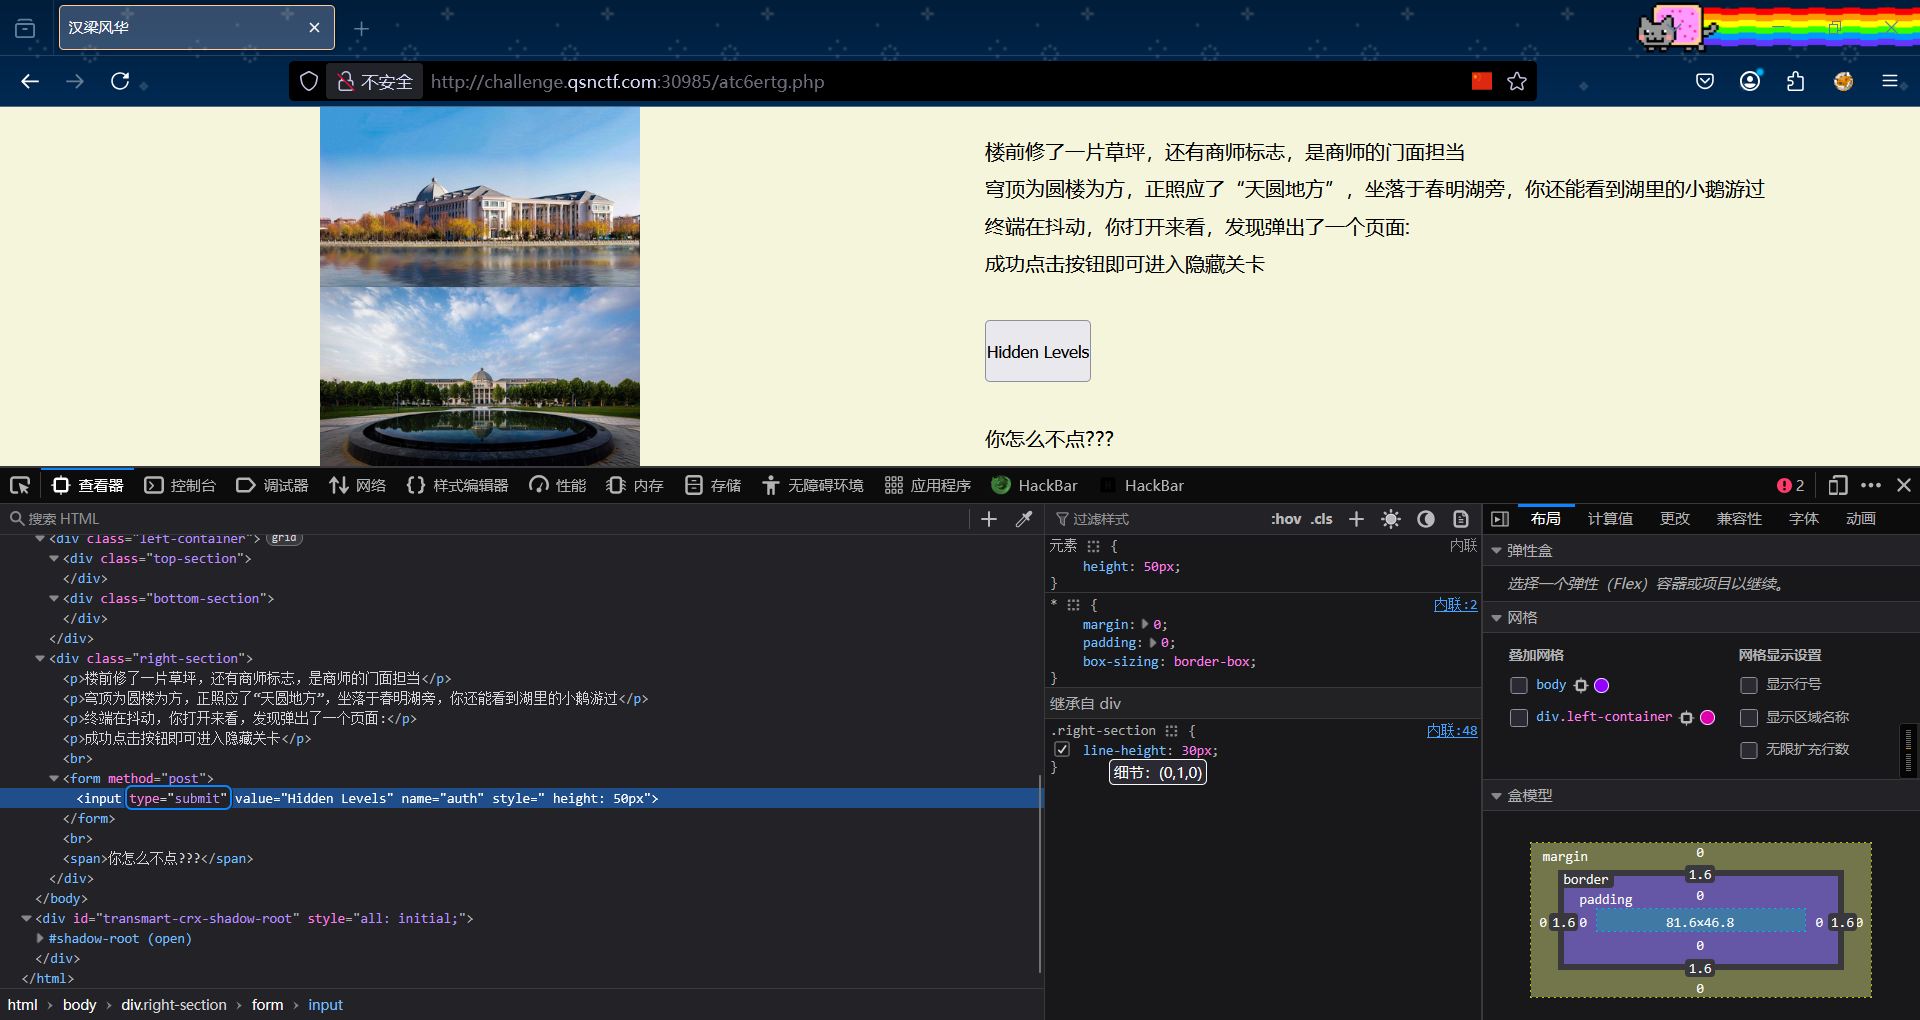Open a new browser tab
The height and width of the screenshot is (1020, 1920).
[362, 29]
